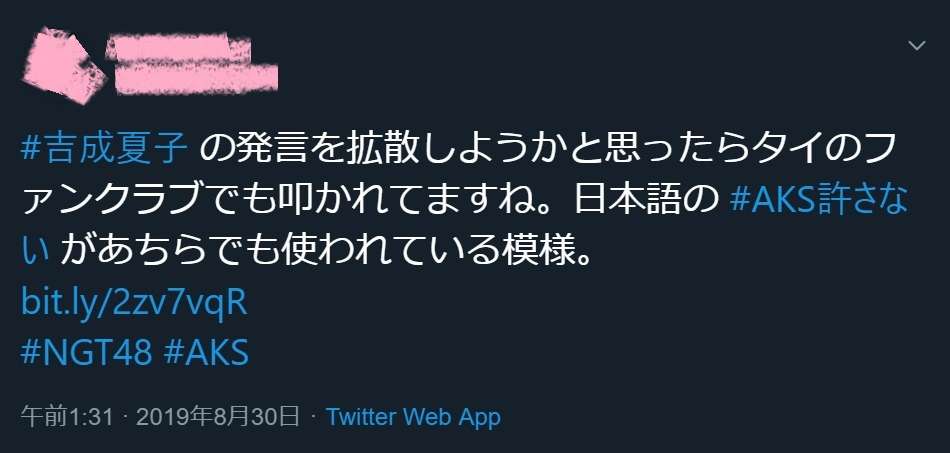This screenshot has width=950, height=453.
Task: Click the dot separator between time and date
Action: pyautogui.click(x=125, y=417)
